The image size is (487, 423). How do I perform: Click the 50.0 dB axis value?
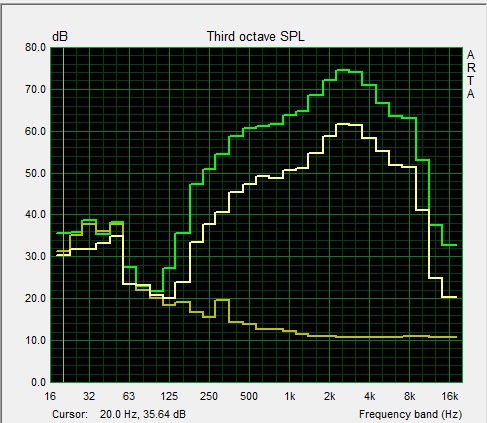pyautogui.click(x=35, y=173)
